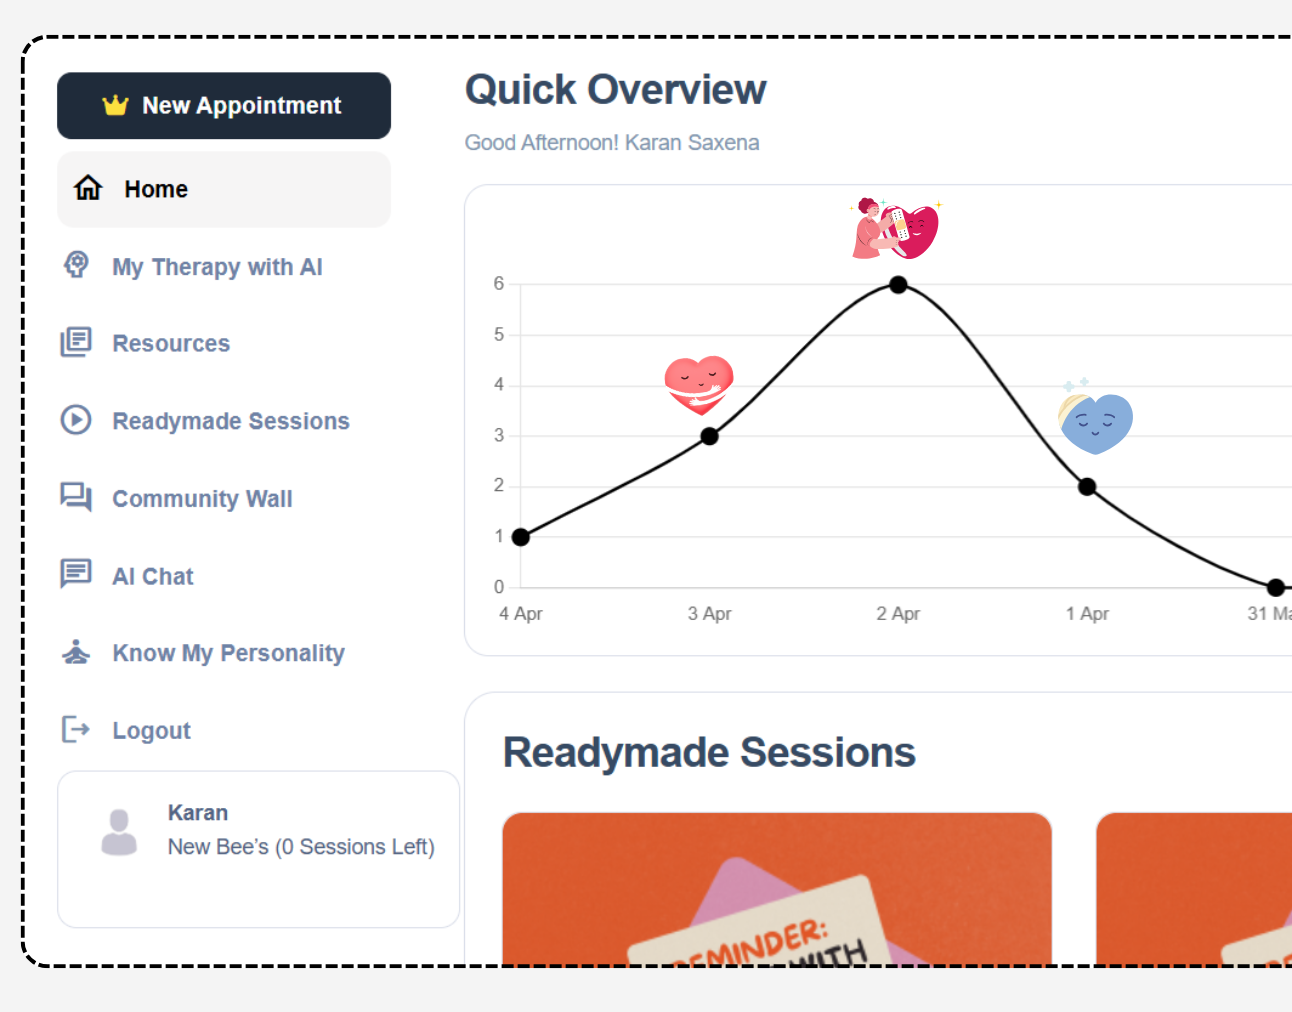Click Karan's profile avatar
The width and height of the screenshot is (1292, 1012).
(x=119, y=832)
